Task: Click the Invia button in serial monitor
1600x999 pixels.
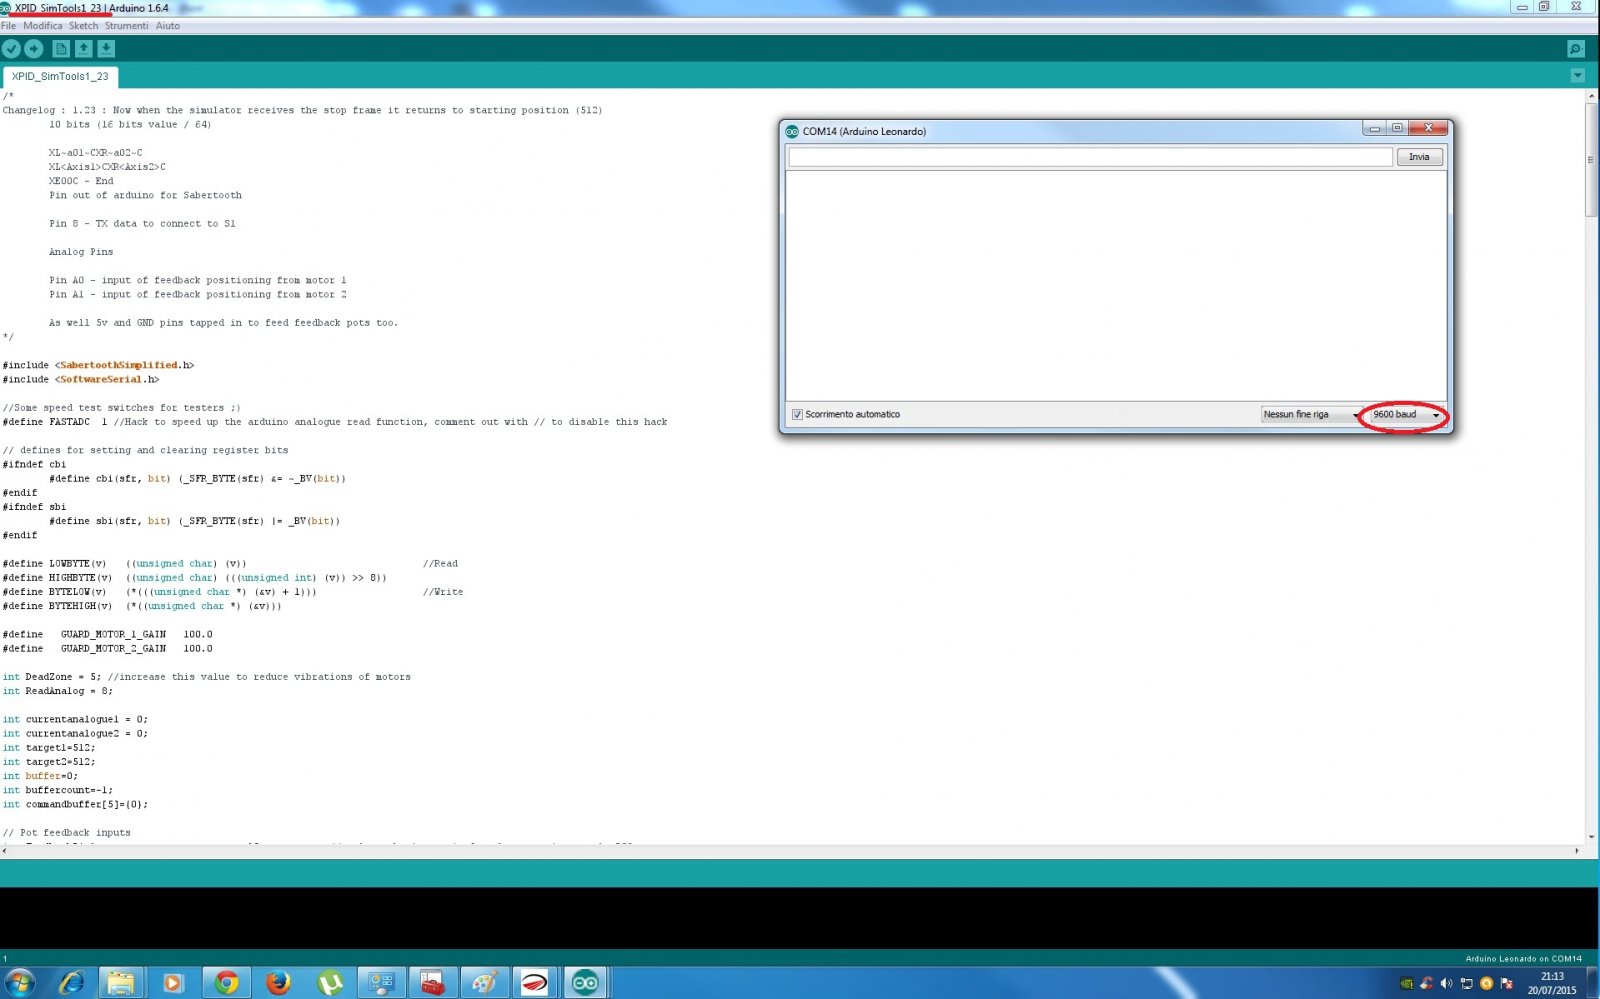Action: (x=1419, y=157)
